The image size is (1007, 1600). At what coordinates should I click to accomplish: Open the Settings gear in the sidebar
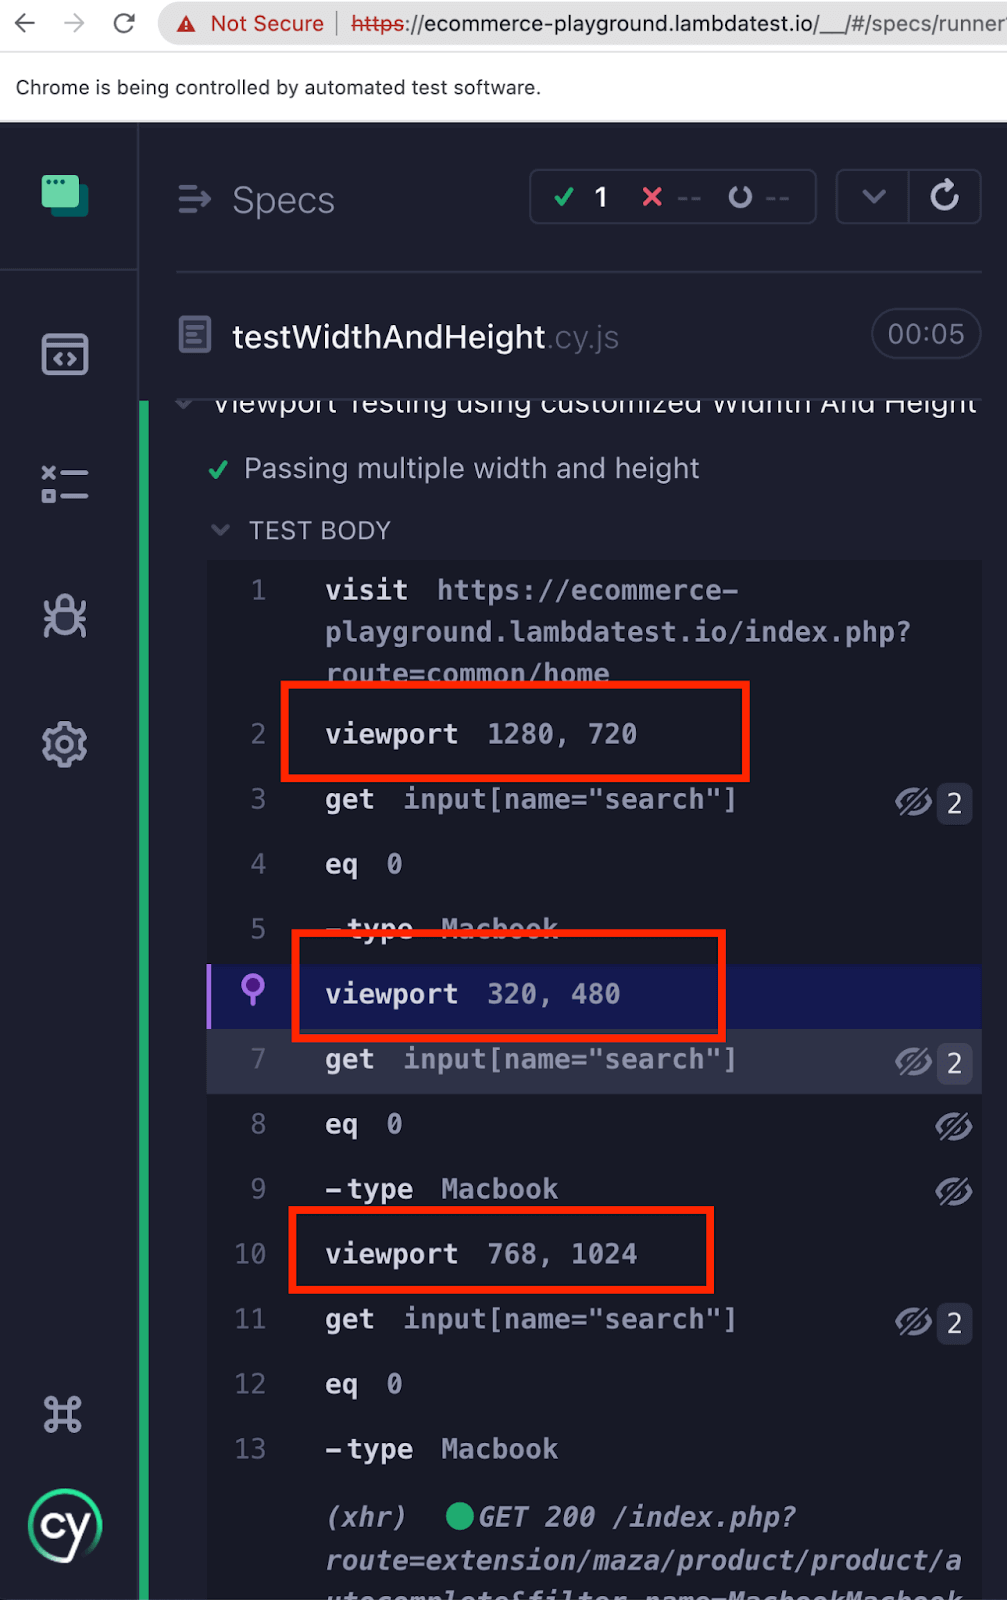coord(65,745)
